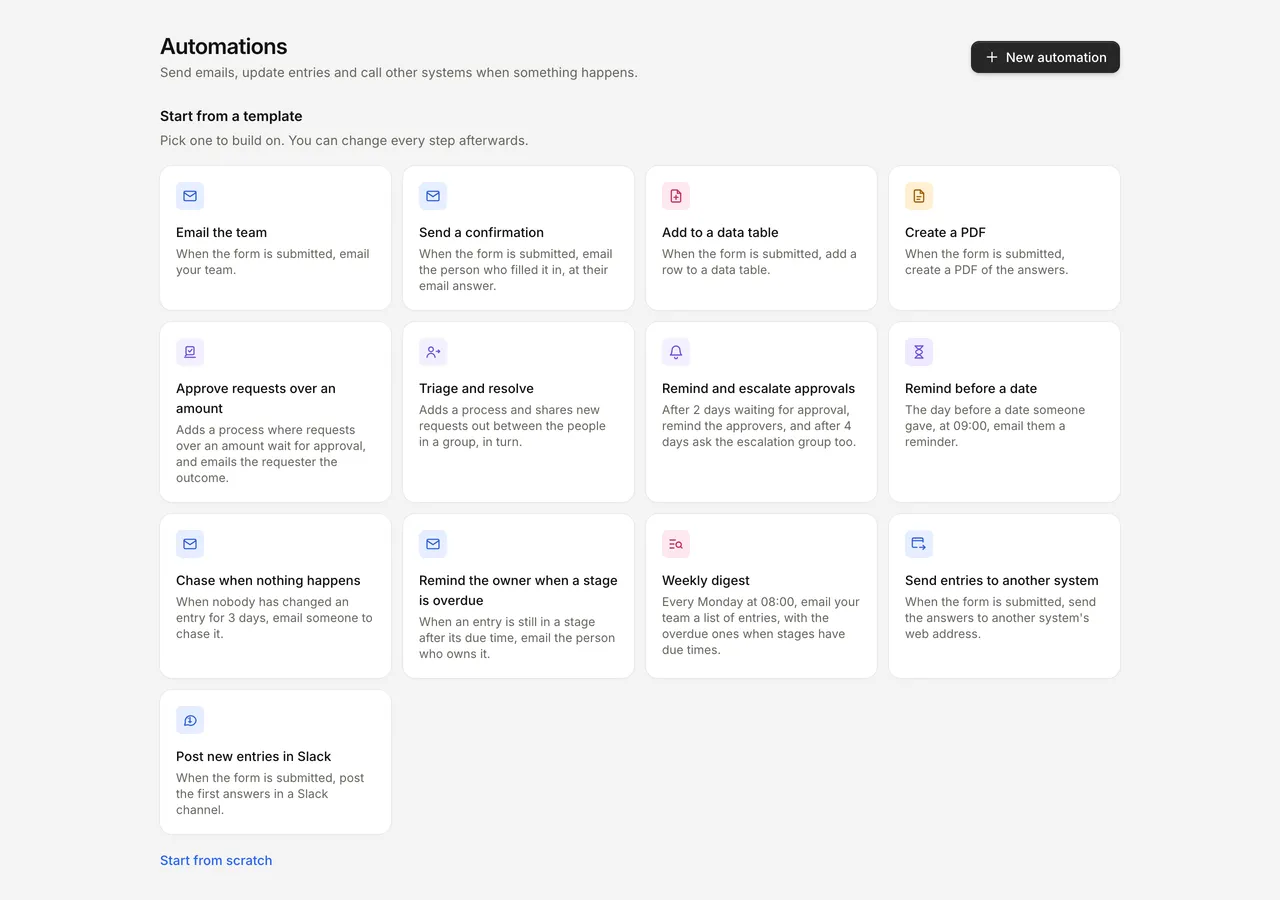
Task: Select "Remind the owner when a stage is overdue" title
Action: [x=518, y=590]
